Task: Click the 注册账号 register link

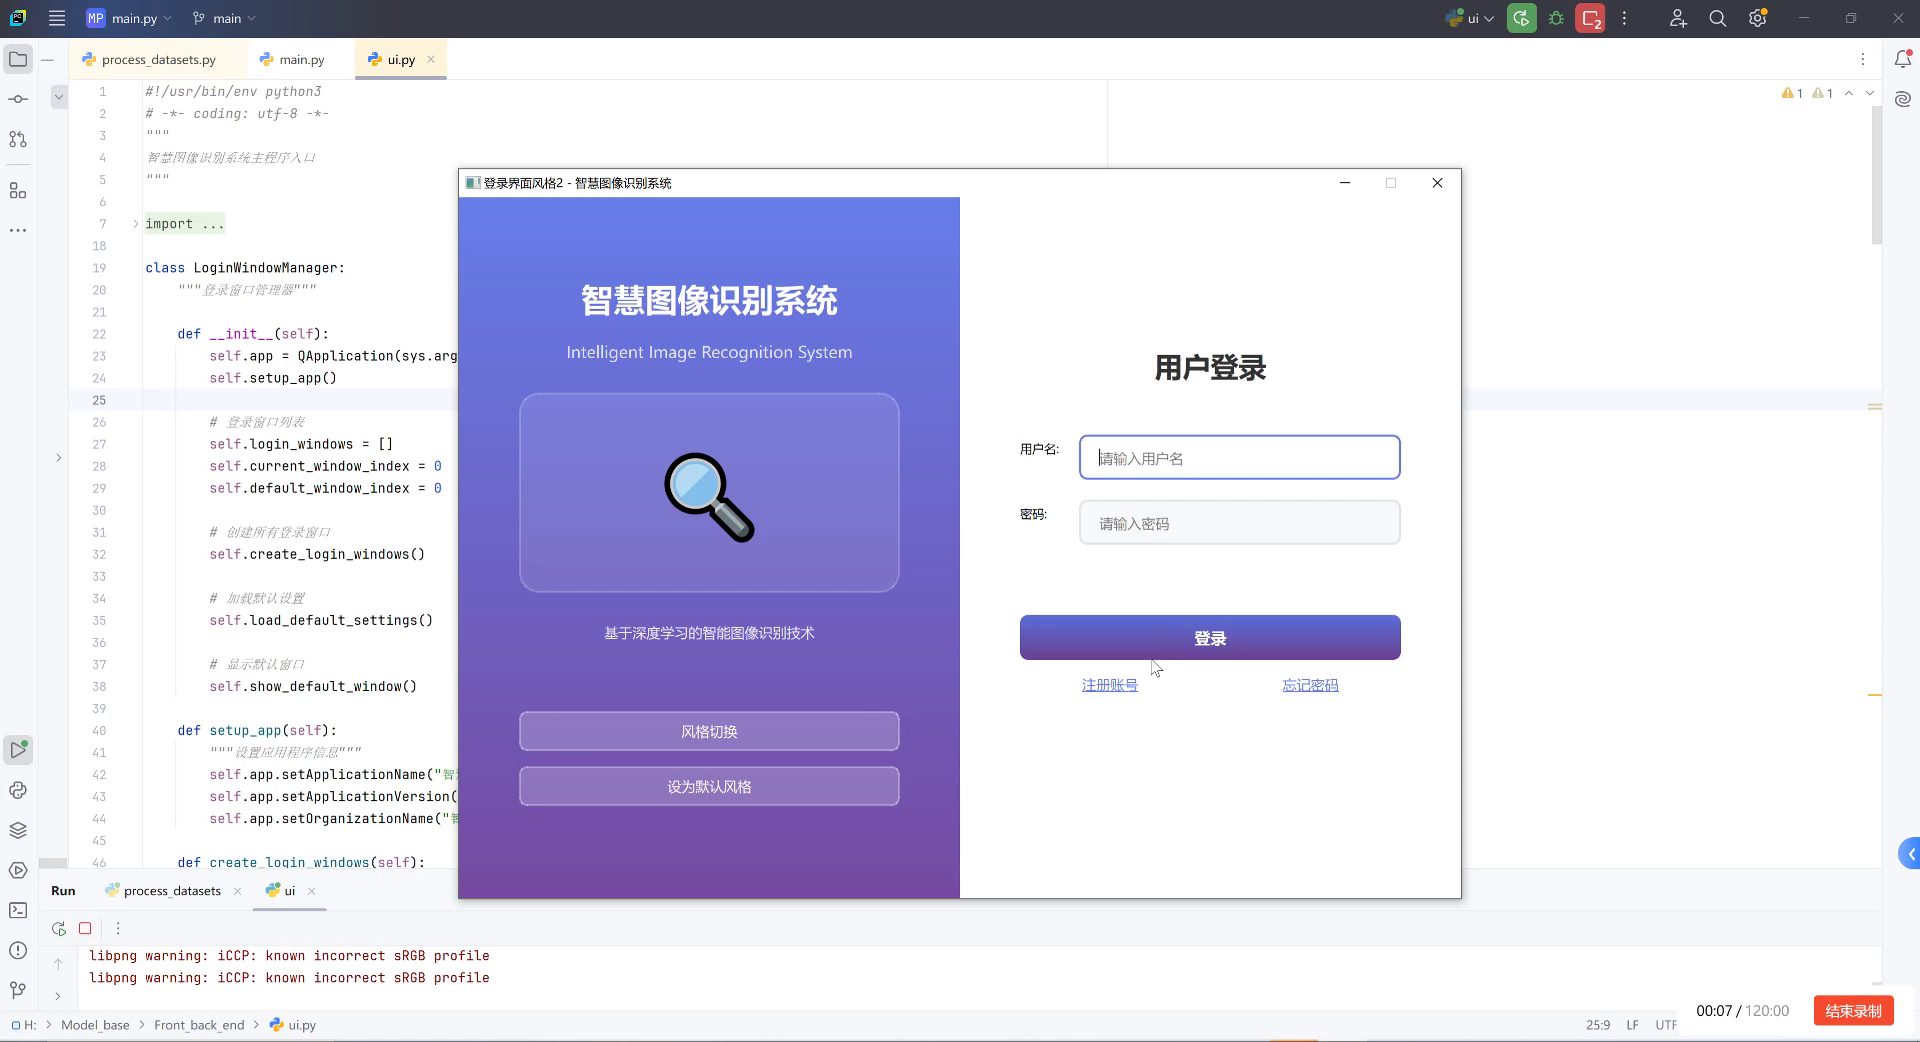Action: [1108, 685]
